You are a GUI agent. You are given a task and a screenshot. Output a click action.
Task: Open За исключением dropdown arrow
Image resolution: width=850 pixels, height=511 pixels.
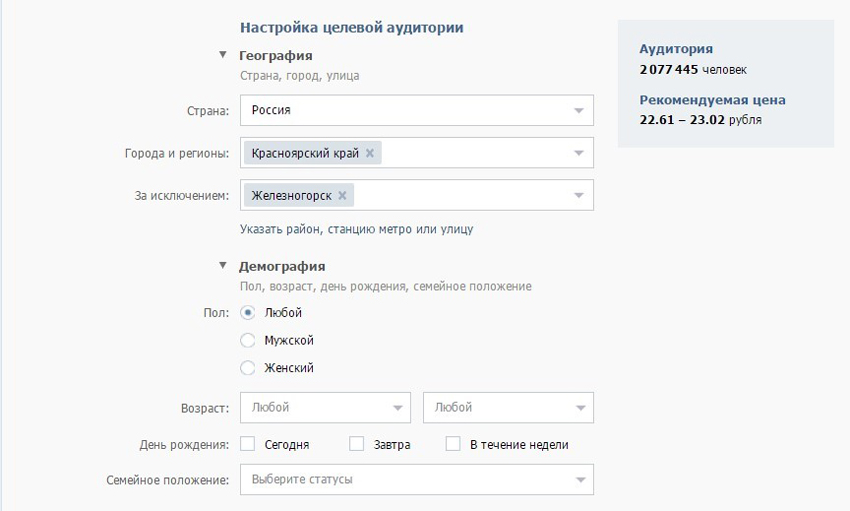(579, 195)
